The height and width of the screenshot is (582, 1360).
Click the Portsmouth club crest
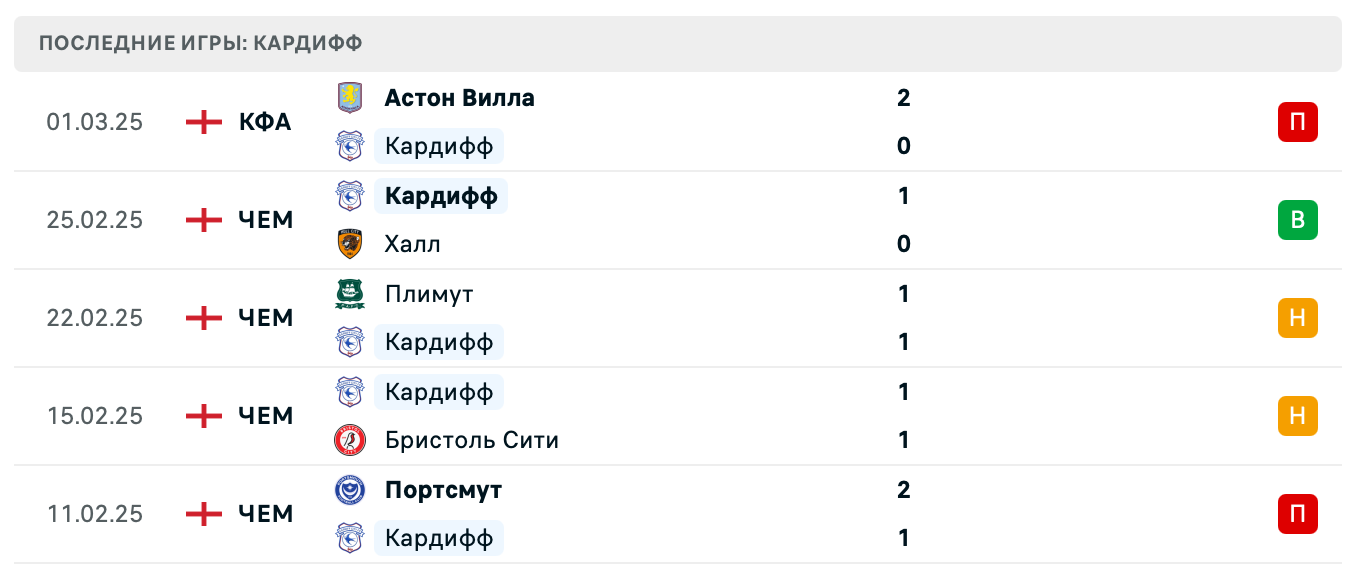[350, 489]
